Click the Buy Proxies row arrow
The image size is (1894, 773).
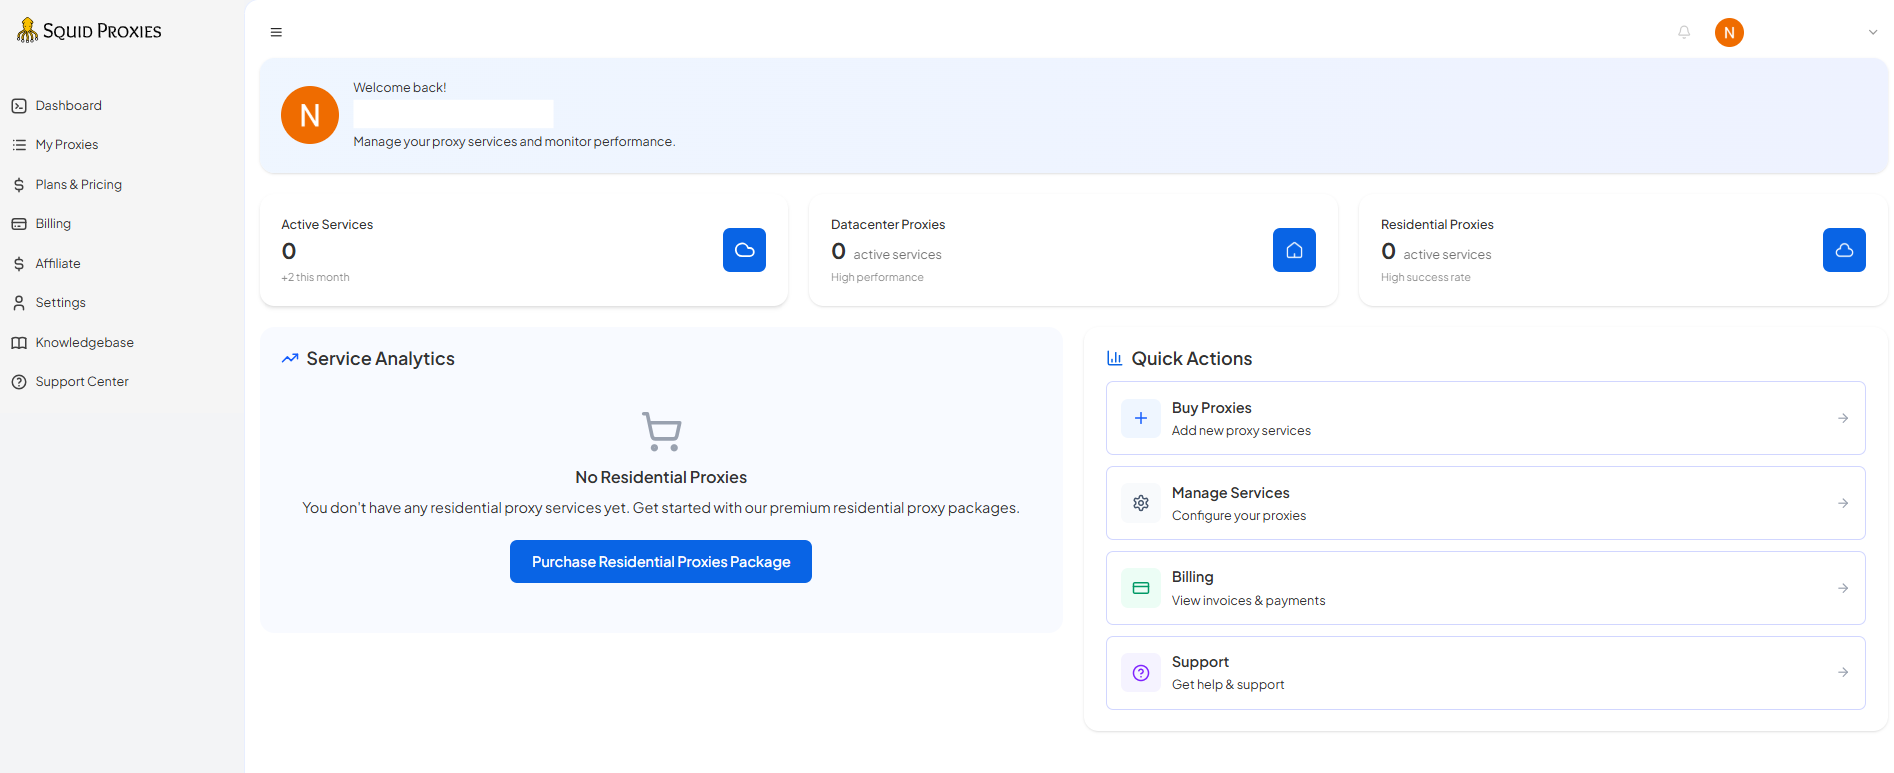pos(1843,418)
